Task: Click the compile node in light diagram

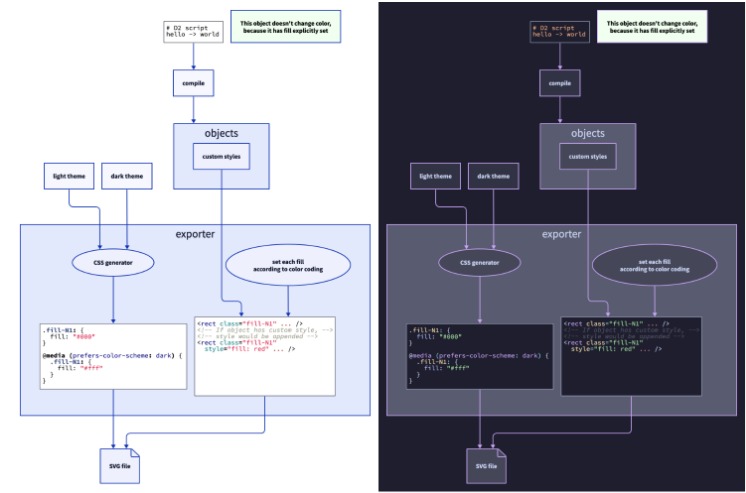Action: [193, 83]
